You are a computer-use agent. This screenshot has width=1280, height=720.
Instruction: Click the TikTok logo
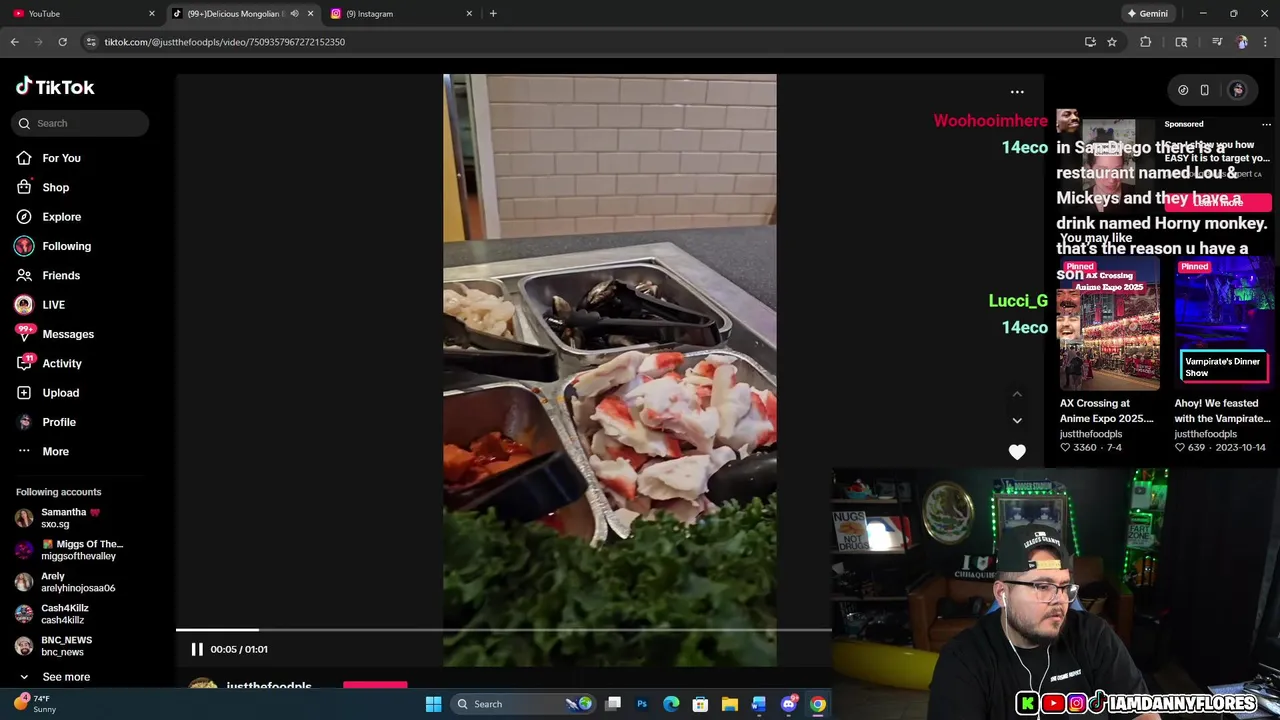55,87
